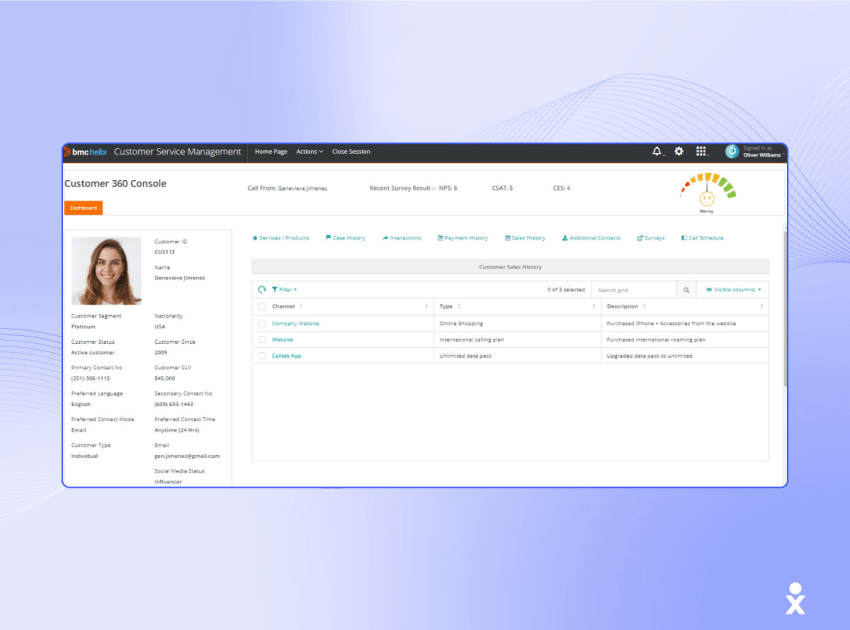Click the notifications bell icon

coord(656,151)
